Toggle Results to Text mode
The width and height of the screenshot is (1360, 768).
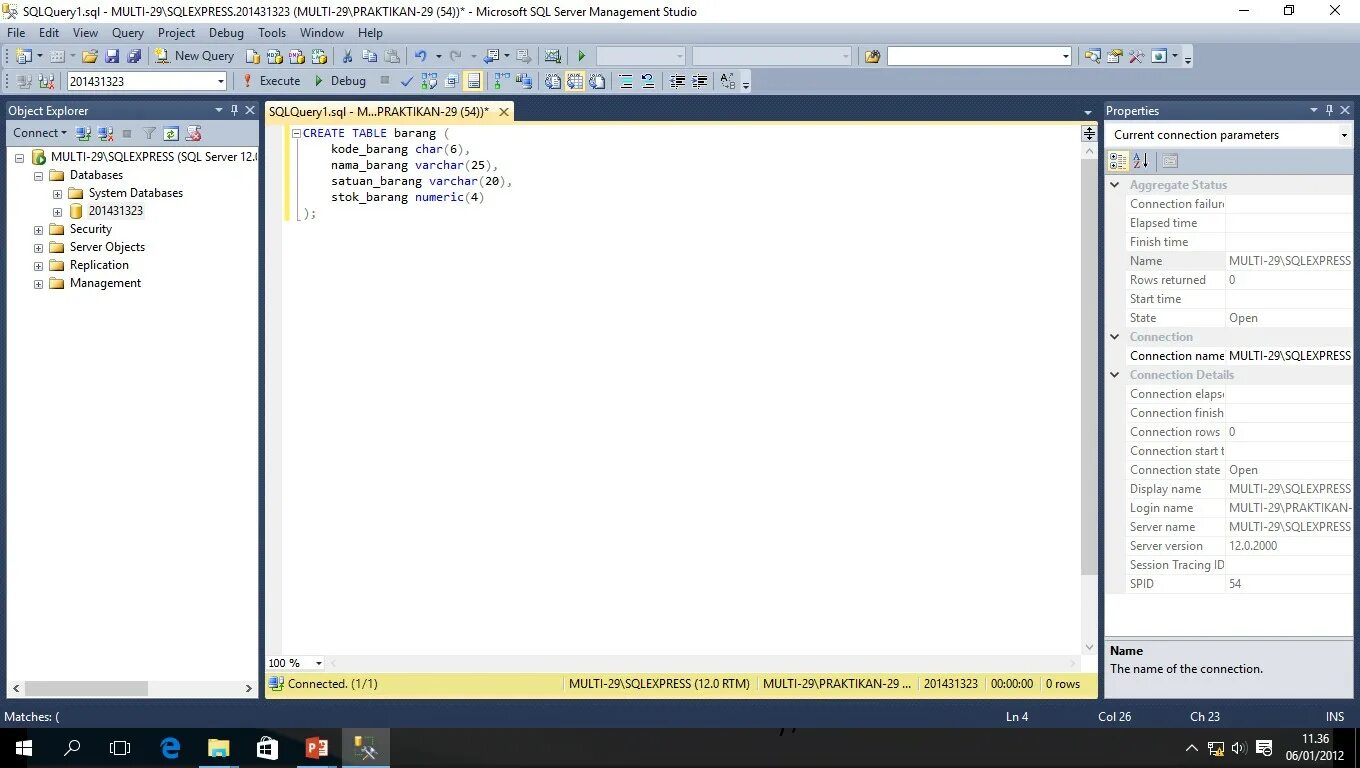pyautogui.click(x=552, y=81)
